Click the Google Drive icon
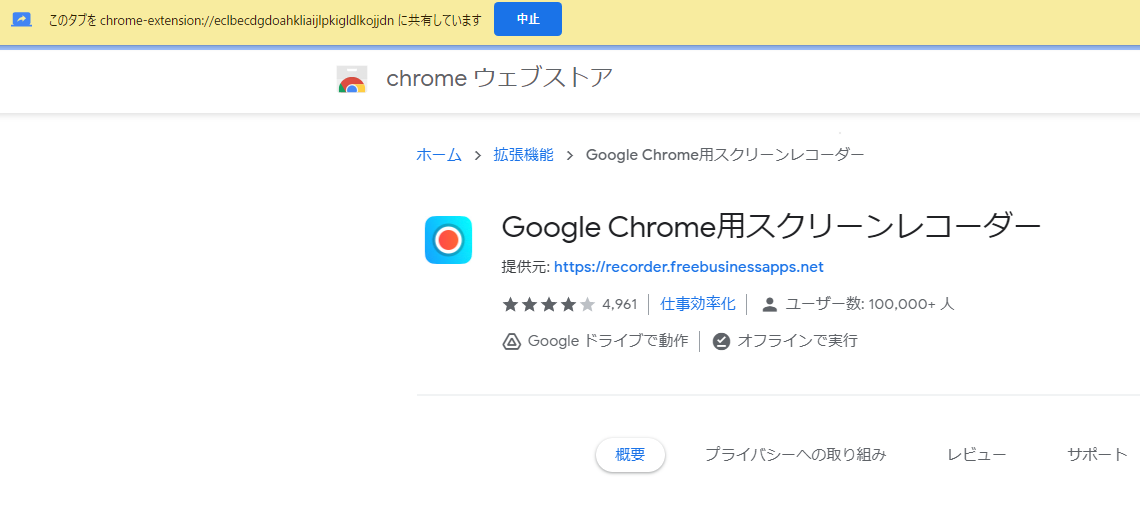1140x514 pixels. [511, 341]
